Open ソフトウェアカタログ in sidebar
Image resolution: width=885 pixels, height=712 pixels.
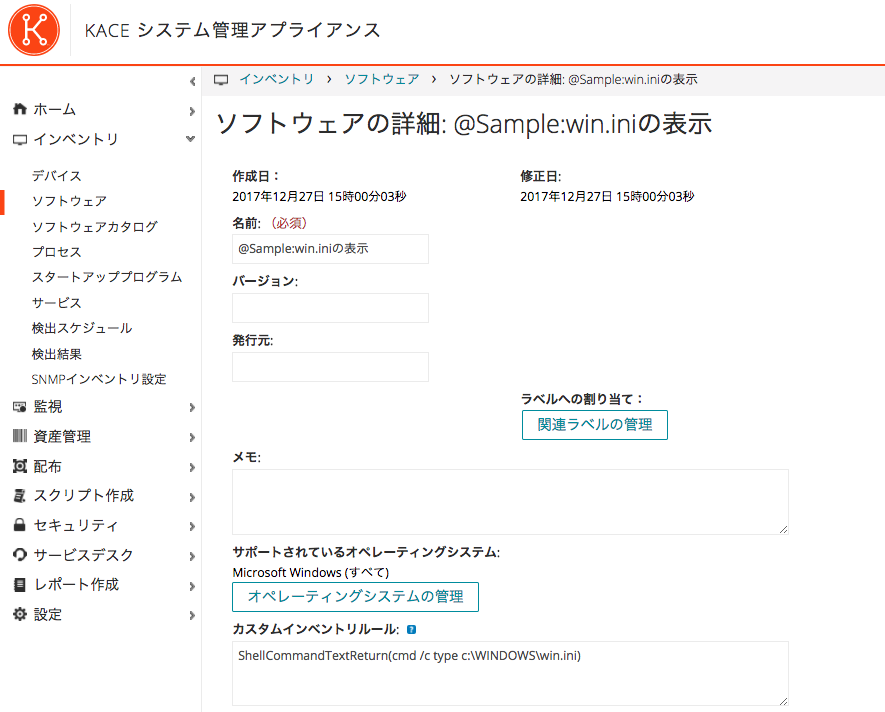95,226
